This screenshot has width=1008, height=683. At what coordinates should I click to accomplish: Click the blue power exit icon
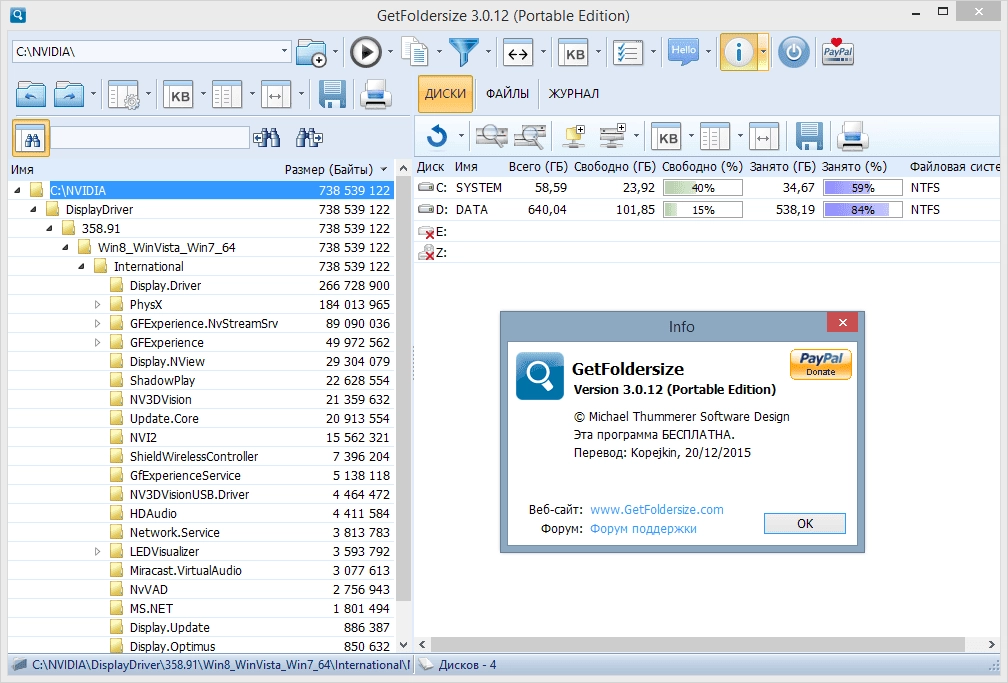coord(794,52)
